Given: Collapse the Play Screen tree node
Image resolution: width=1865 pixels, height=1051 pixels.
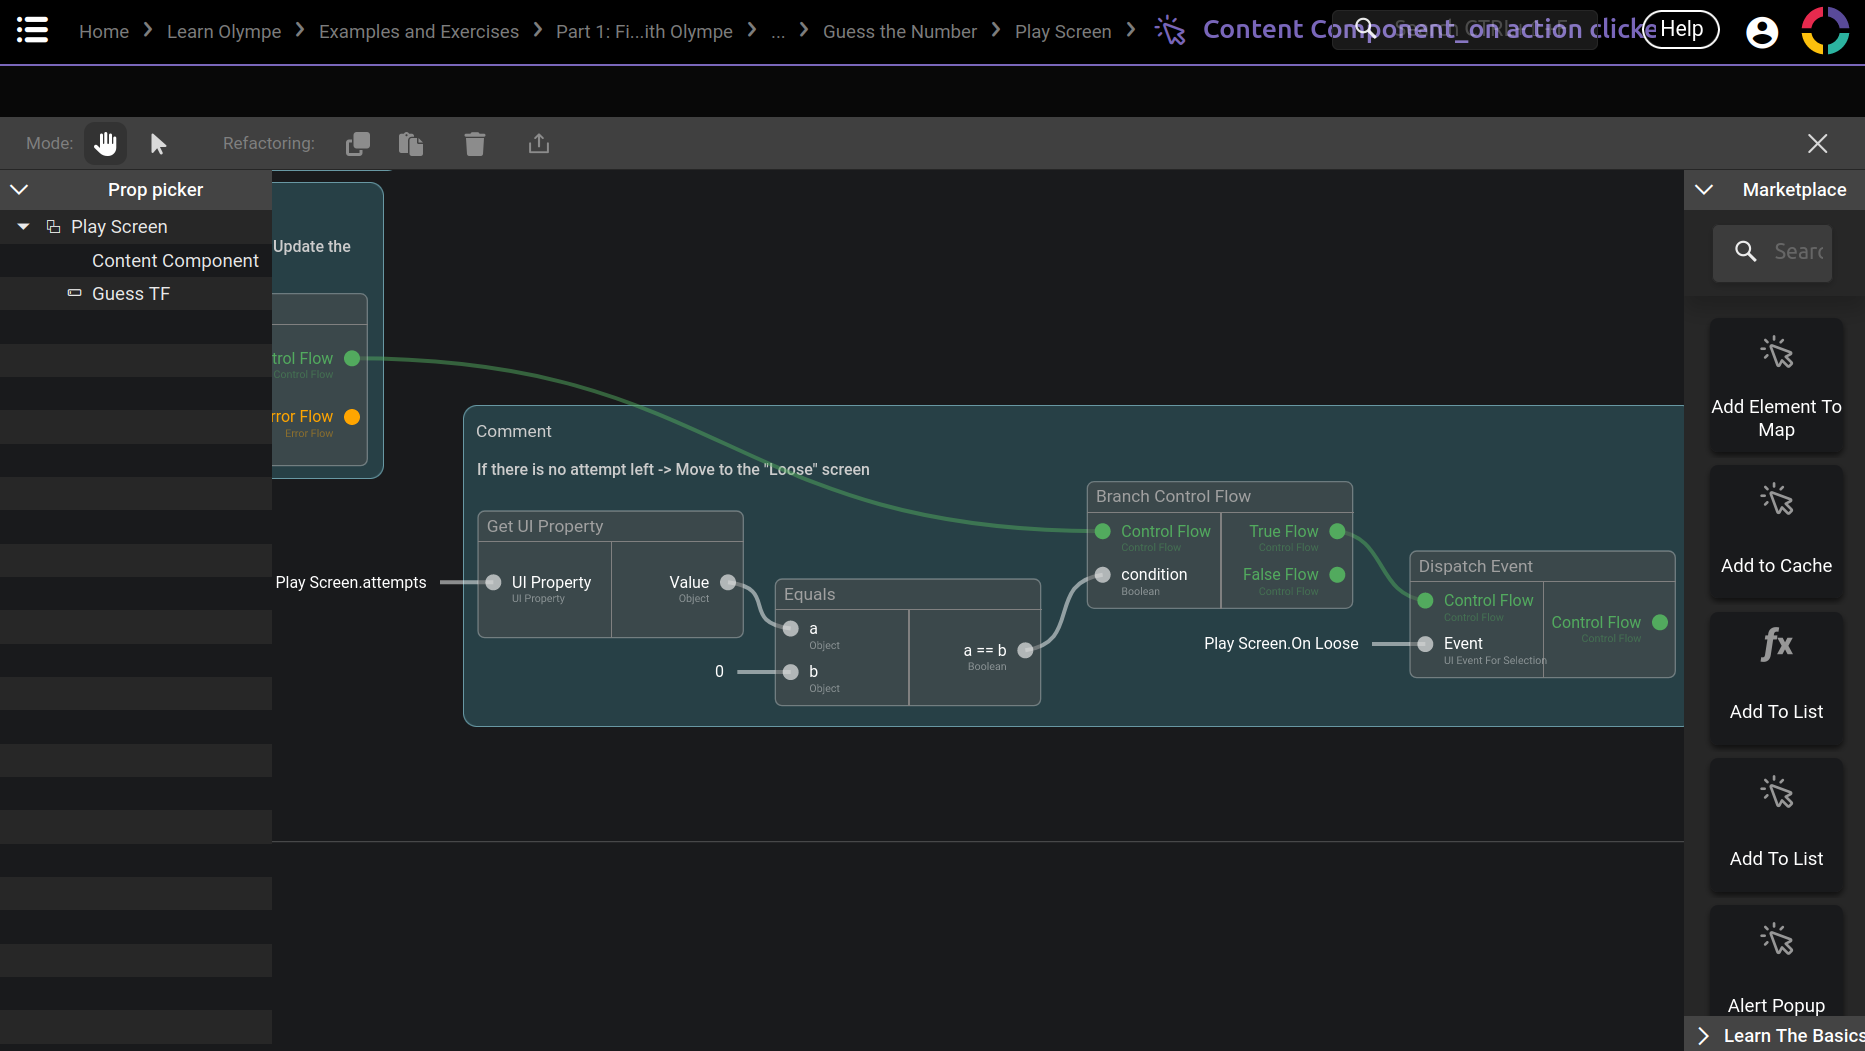Looking at the screenshot, I should pyautogui.click(x=23, y=227).
